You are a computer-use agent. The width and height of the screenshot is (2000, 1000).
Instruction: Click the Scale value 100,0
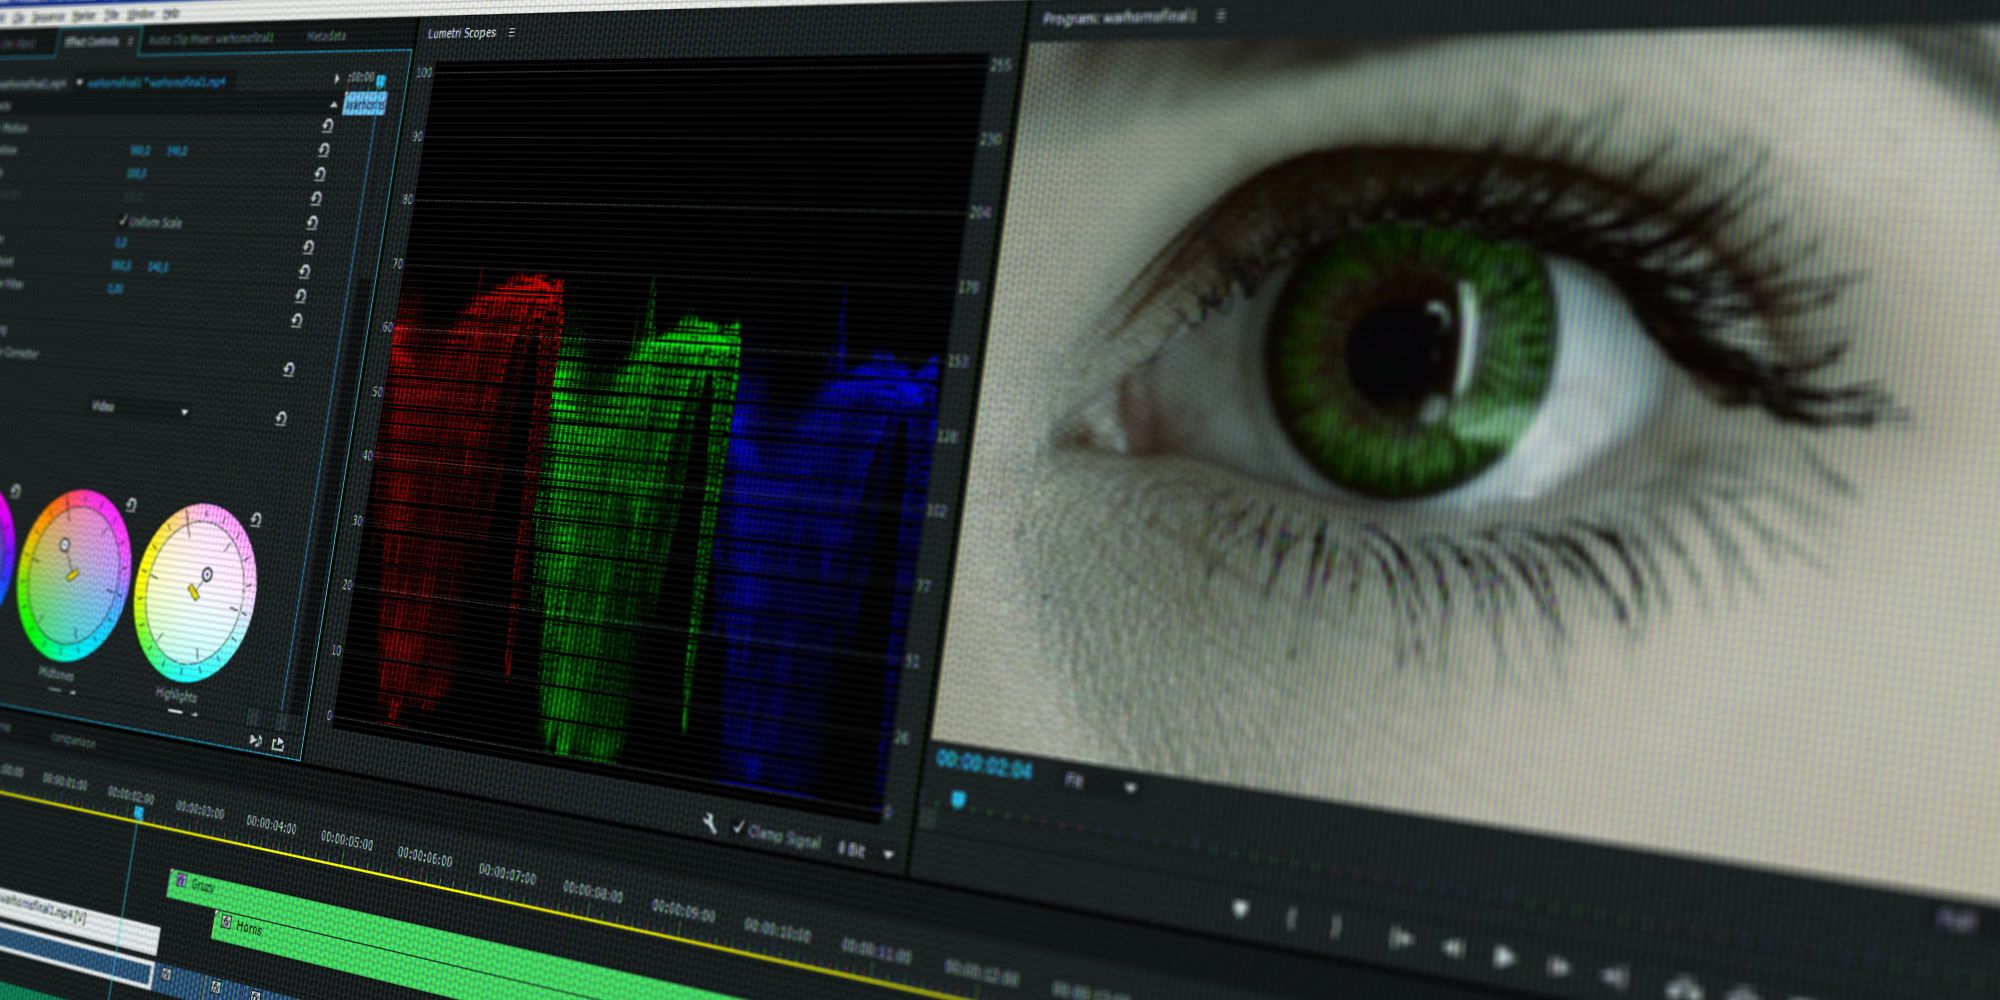[136, 174]
